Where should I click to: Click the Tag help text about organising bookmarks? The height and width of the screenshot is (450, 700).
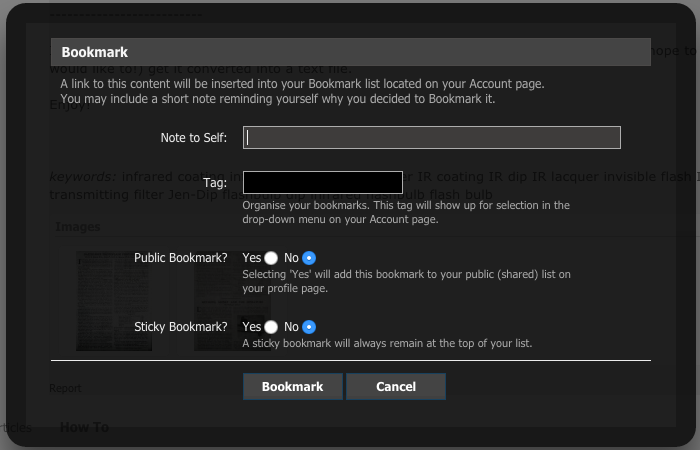click(405, 212)
